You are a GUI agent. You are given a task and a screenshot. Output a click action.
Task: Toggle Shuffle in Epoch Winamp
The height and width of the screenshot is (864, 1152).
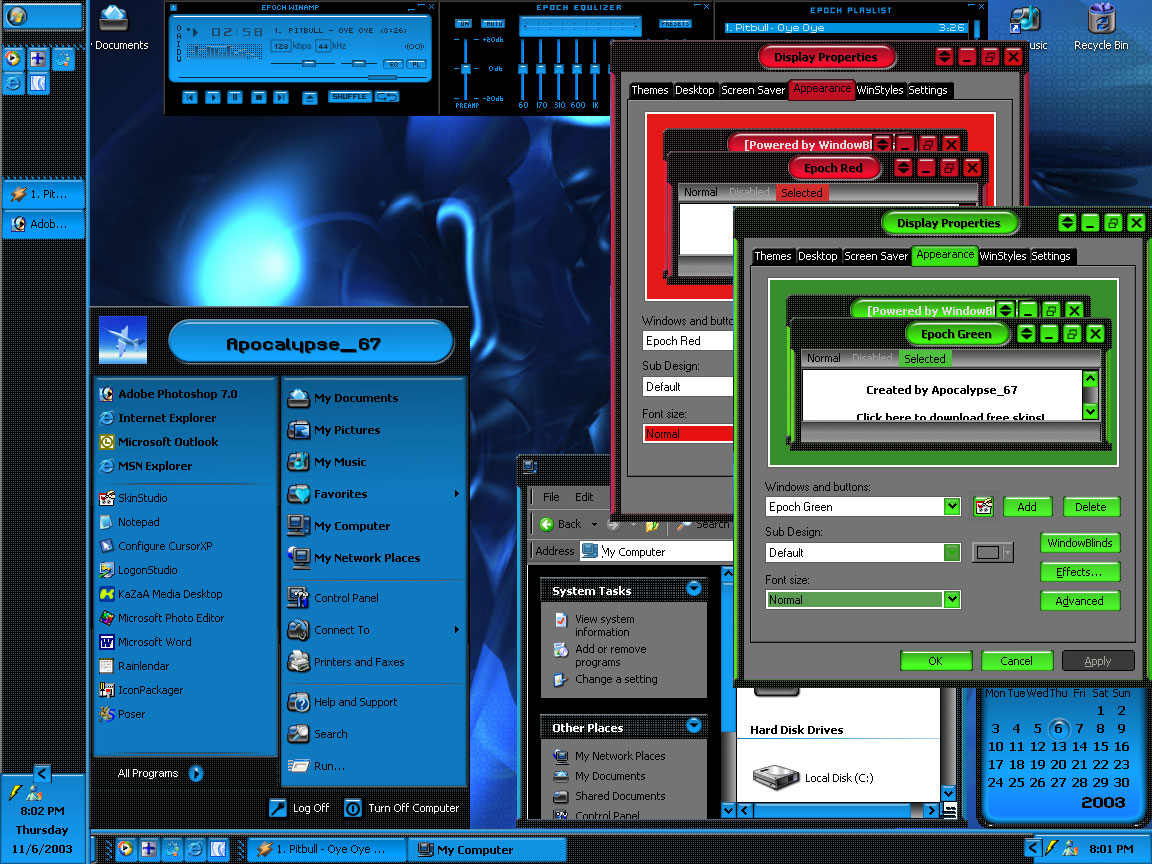349,96
